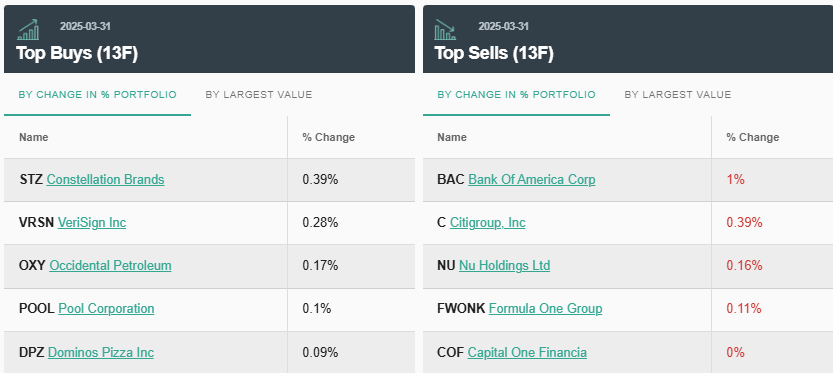Viewport: 833px width, 373px height.
Task: Open the Occidental Petroleum stock page
Action: pyautogui.click(x=110, y=266)
